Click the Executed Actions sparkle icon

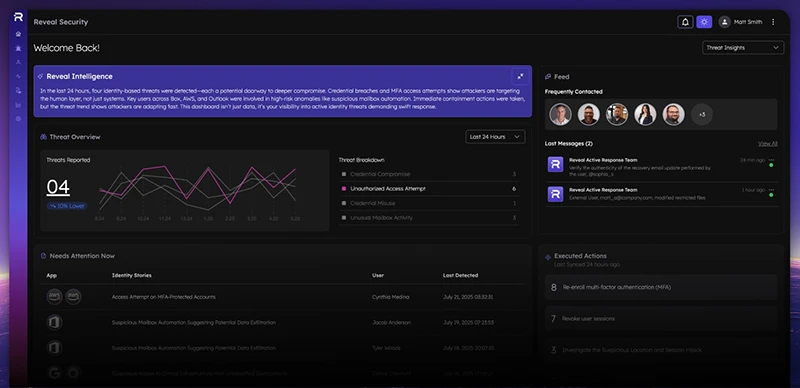click(x=548, y=257)
